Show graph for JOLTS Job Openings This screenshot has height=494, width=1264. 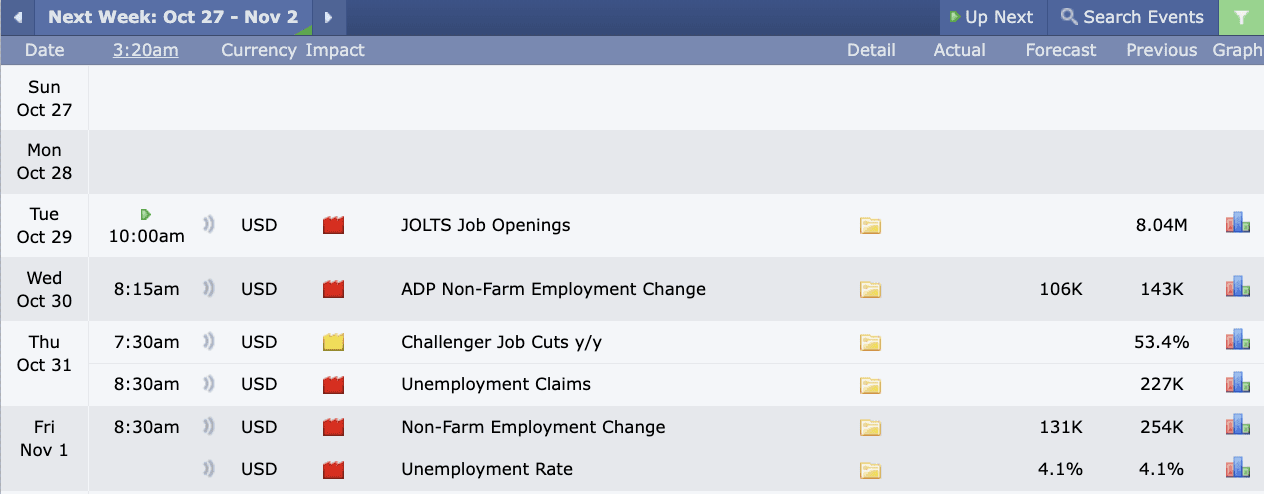click(1238, 224)
